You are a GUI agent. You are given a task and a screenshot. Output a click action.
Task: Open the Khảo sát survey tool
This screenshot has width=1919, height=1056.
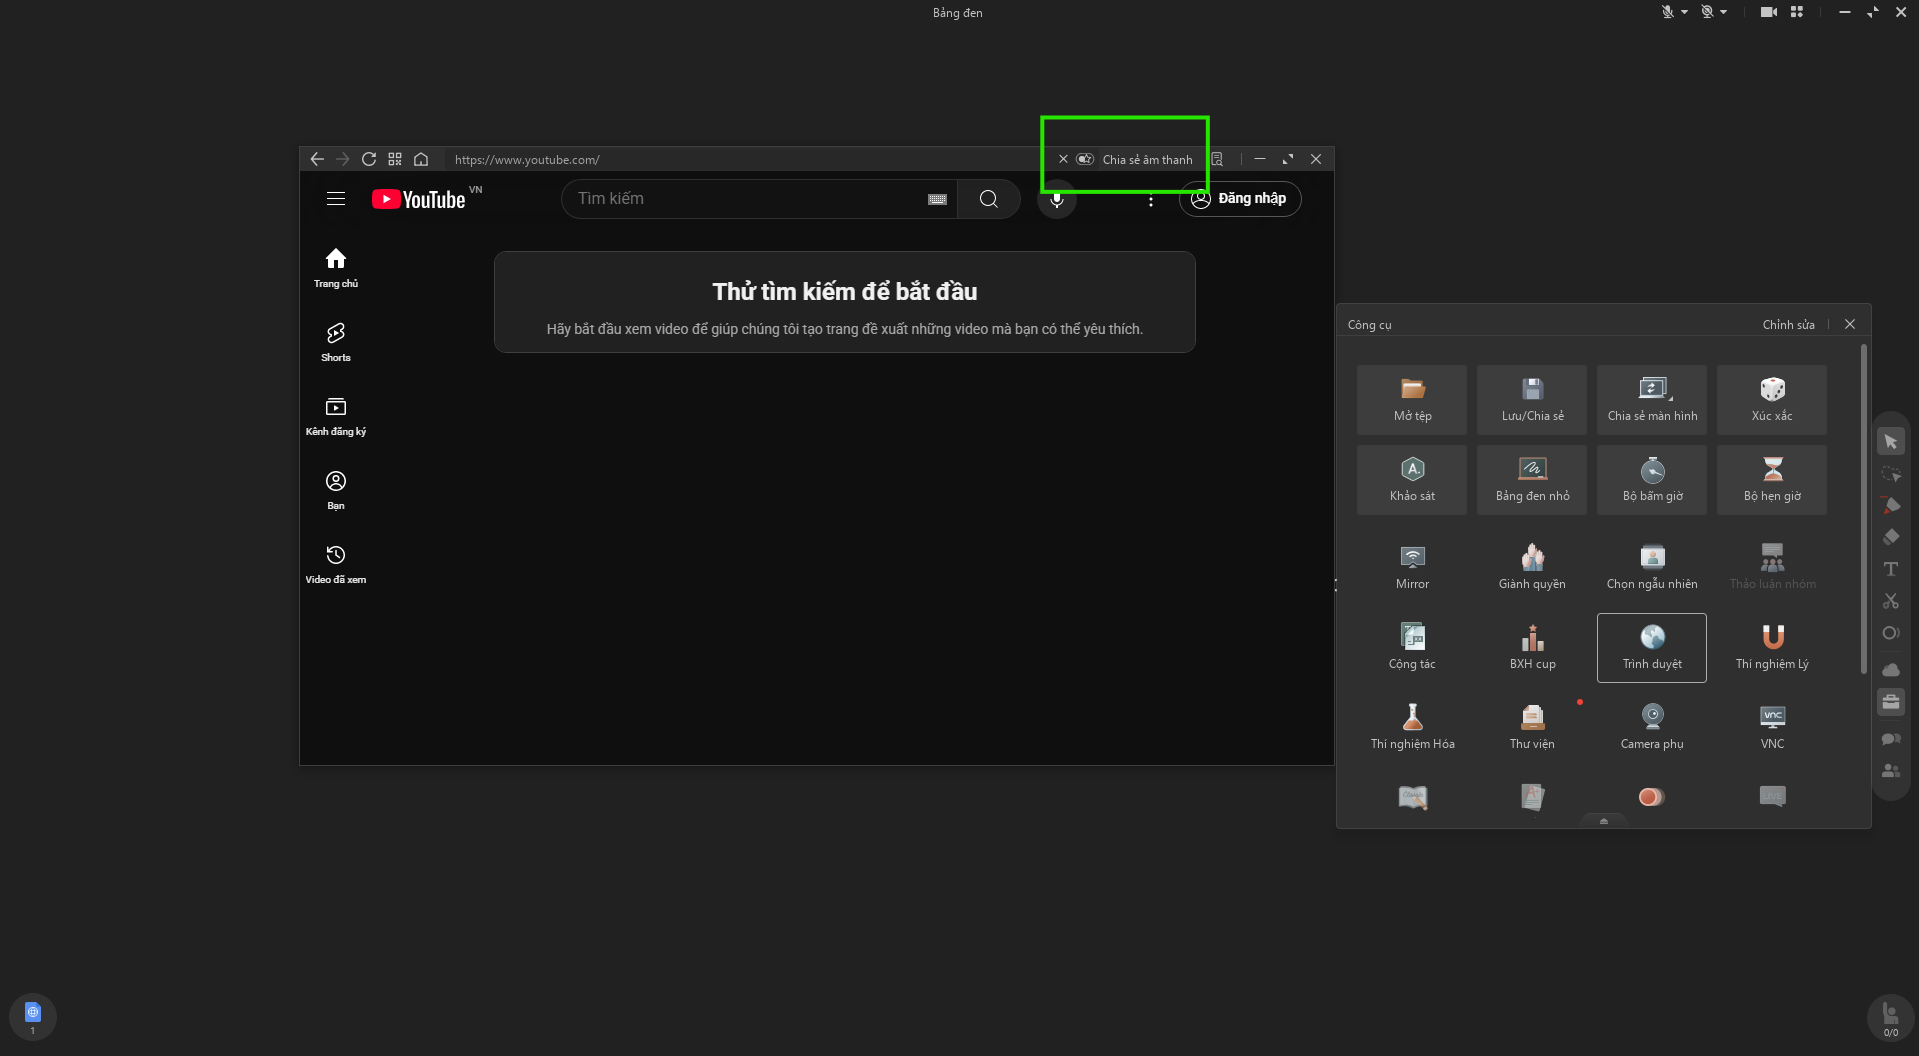tap(1412, 479)
